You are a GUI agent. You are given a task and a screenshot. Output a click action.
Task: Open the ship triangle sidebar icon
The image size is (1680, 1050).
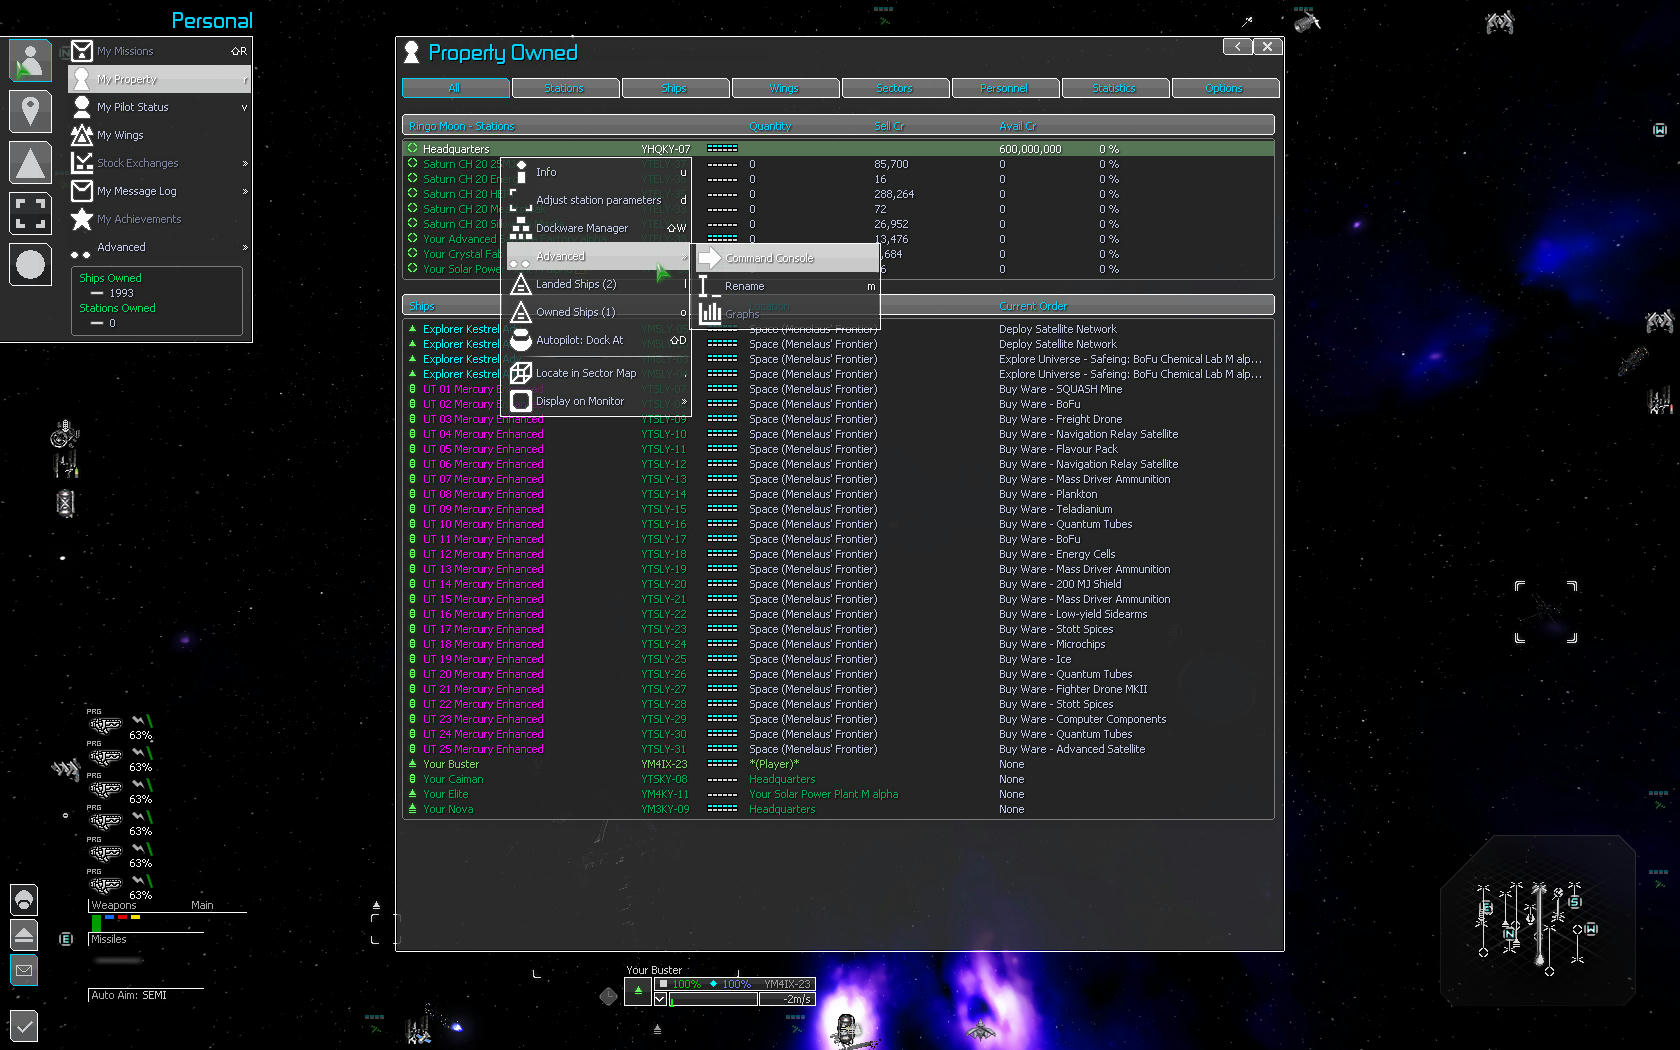click(x=30, y=163)
